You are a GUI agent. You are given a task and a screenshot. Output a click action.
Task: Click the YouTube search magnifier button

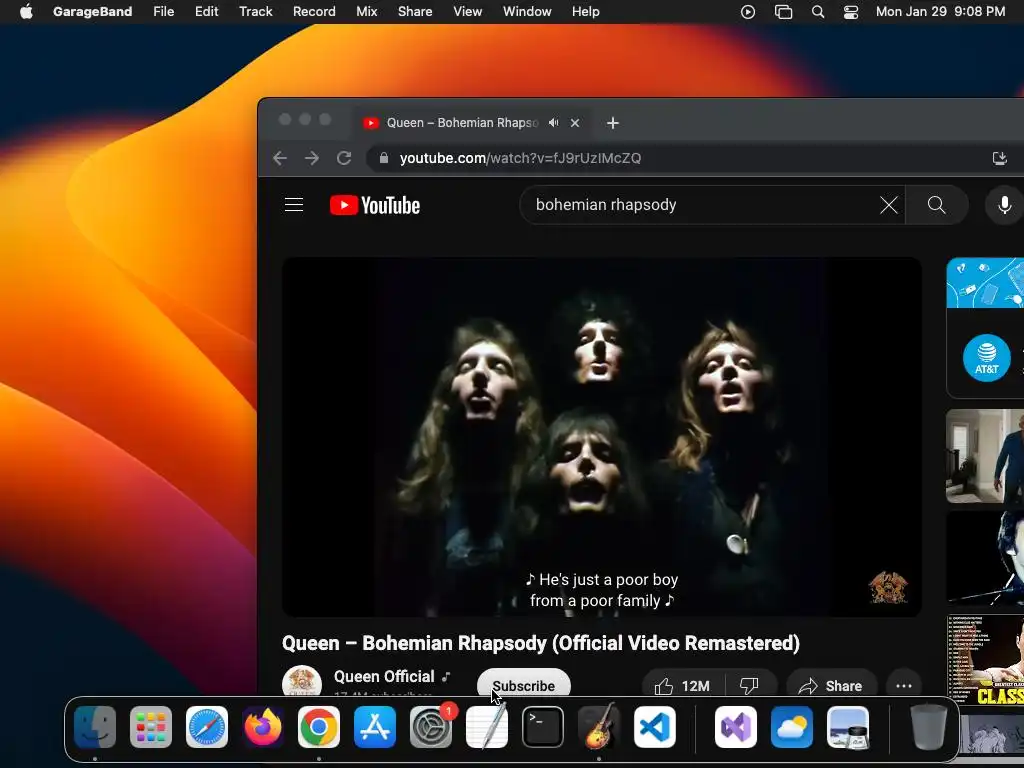tap(936, 205)
